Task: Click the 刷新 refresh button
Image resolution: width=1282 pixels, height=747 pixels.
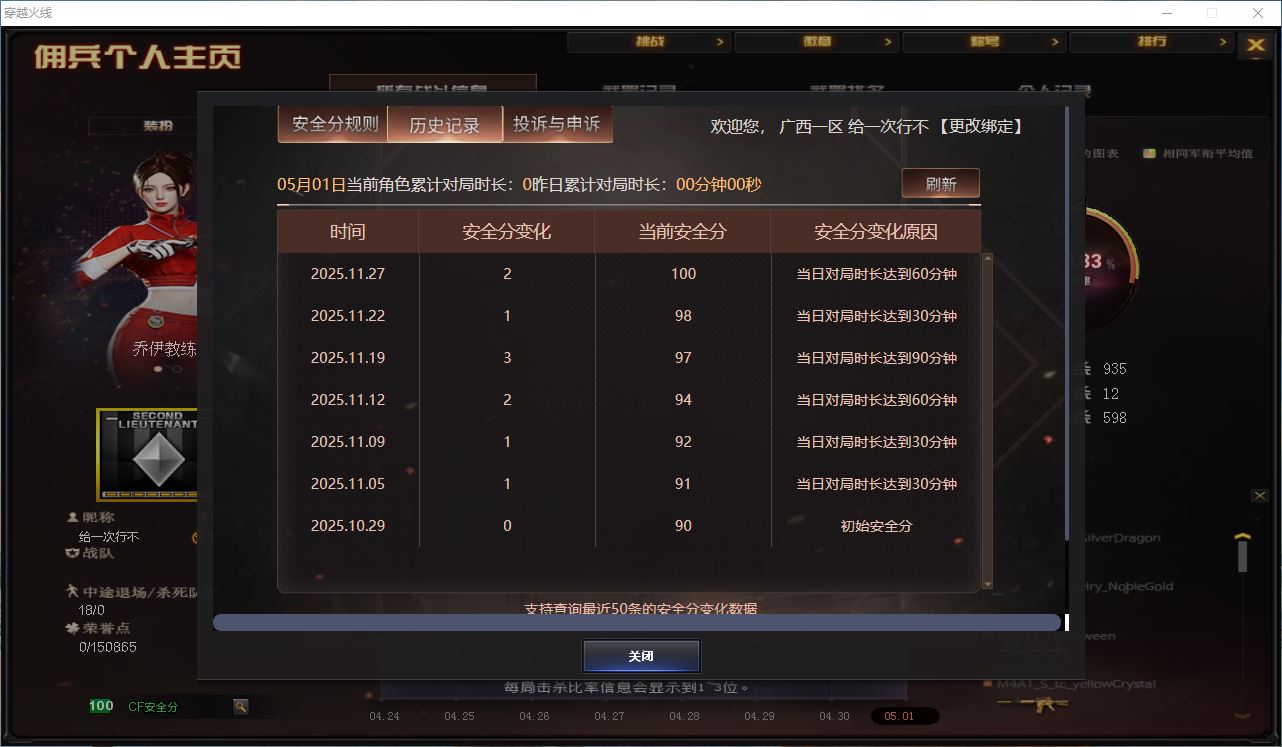Action: [x=940, y=184]
